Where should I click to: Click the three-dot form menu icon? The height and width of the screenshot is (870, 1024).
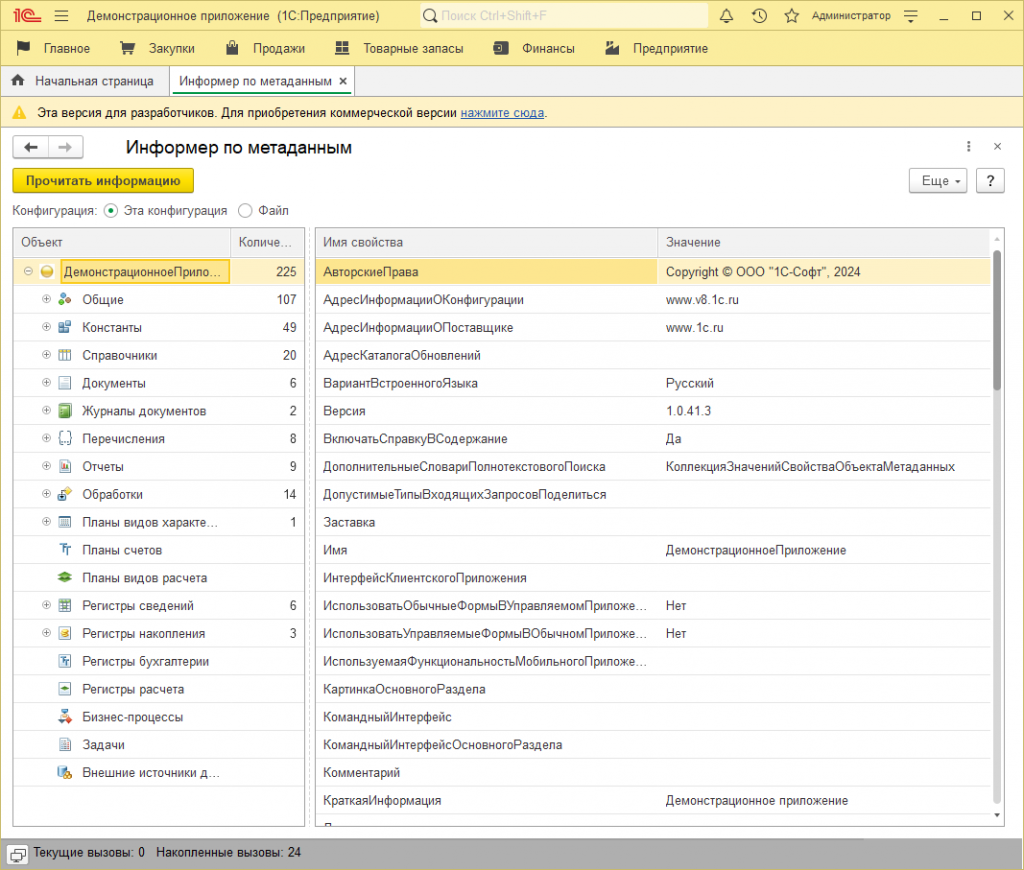tap(968, 147)
